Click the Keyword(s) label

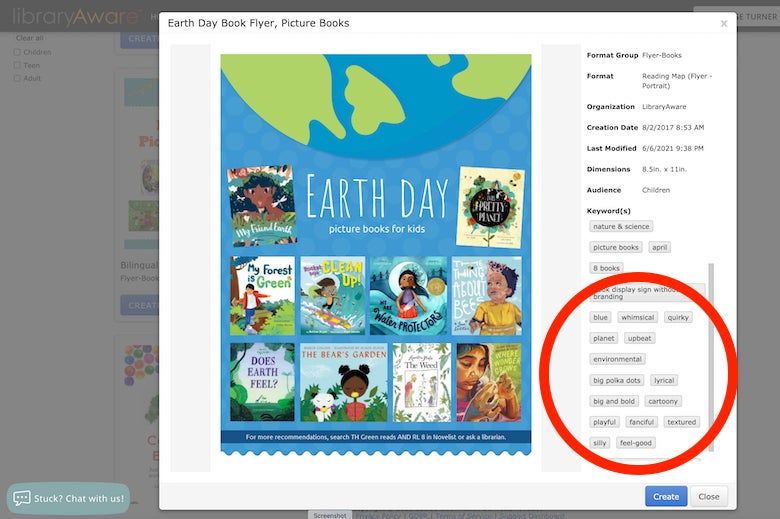[608, 211]
